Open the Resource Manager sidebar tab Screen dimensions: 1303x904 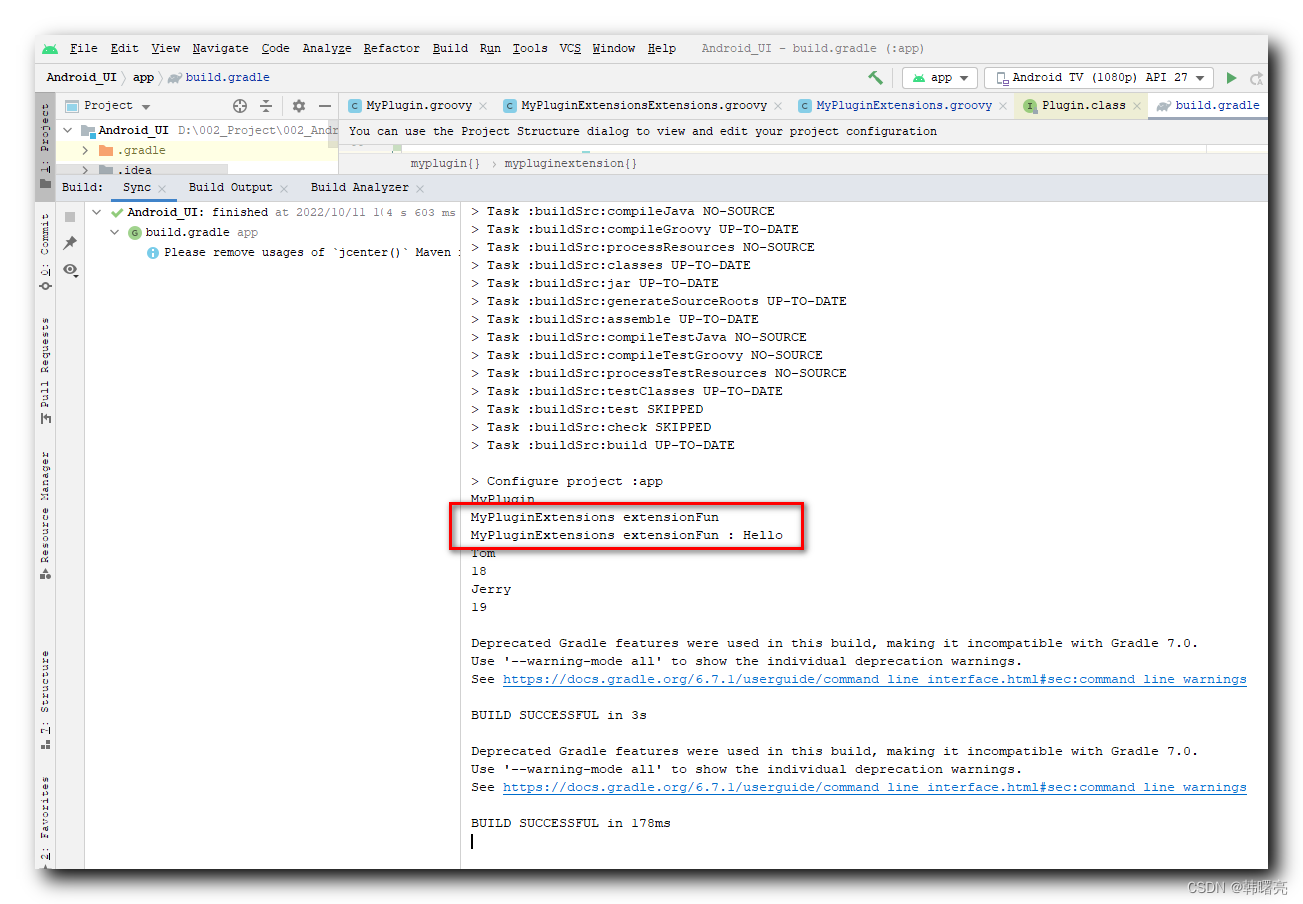[45, 516]
